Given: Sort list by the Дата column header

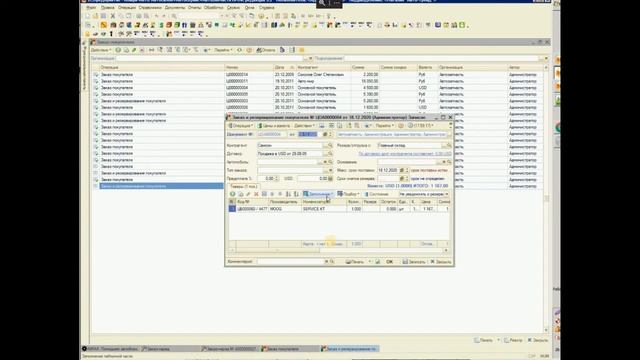Looking at the screenshot, I should coord(284,67).
